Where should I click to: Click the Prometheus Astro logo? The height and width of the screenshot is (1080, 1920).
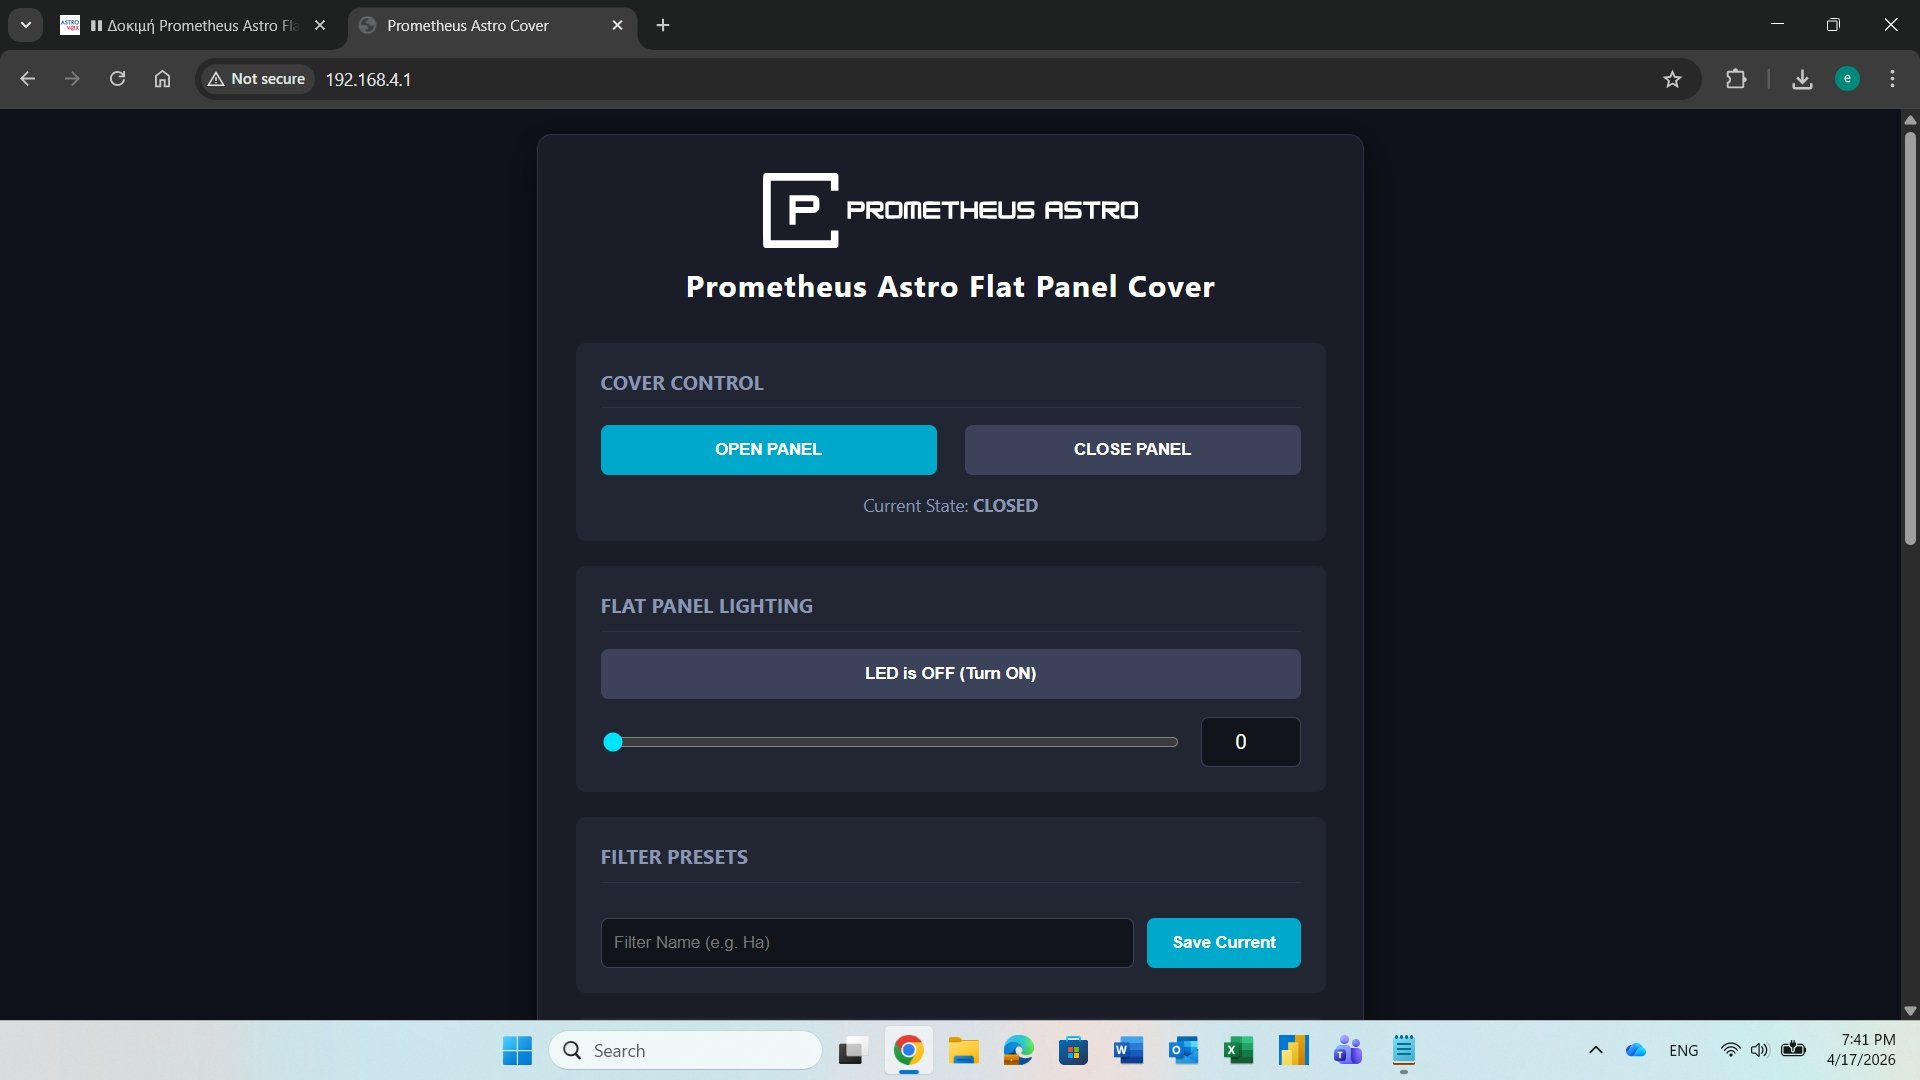click(949, 210)
